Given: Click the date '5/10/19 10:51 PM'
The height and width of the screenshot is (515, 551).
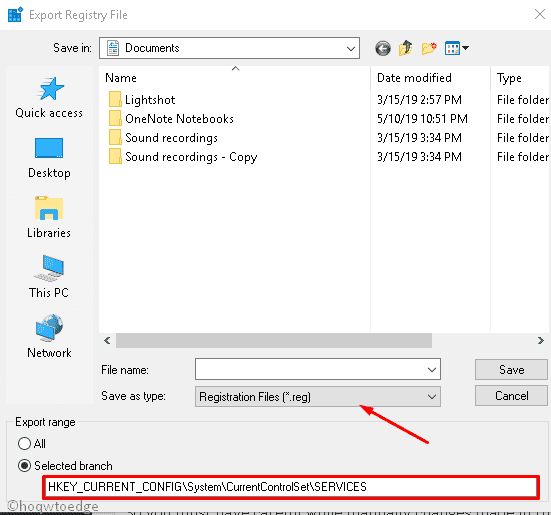Looking at the screenshot, I should [x=422, y=119].
